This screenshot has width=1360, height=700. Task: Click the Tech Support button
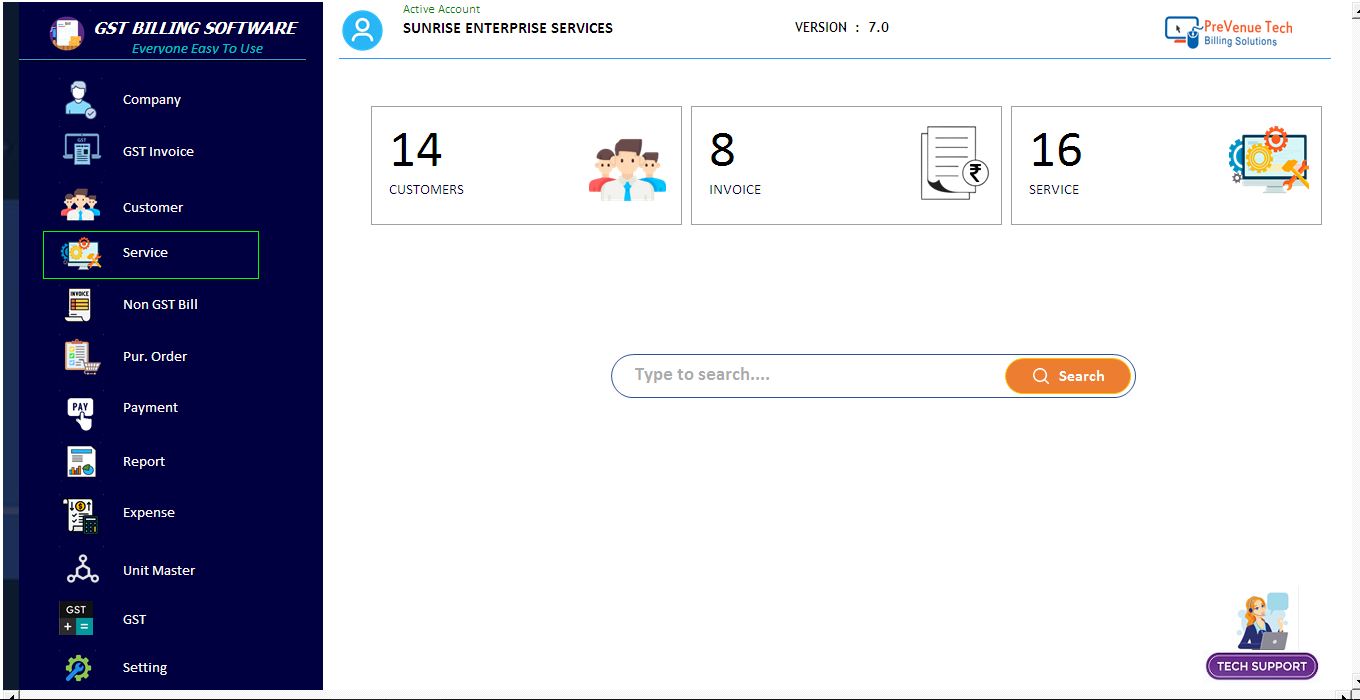click(1262, 666)
